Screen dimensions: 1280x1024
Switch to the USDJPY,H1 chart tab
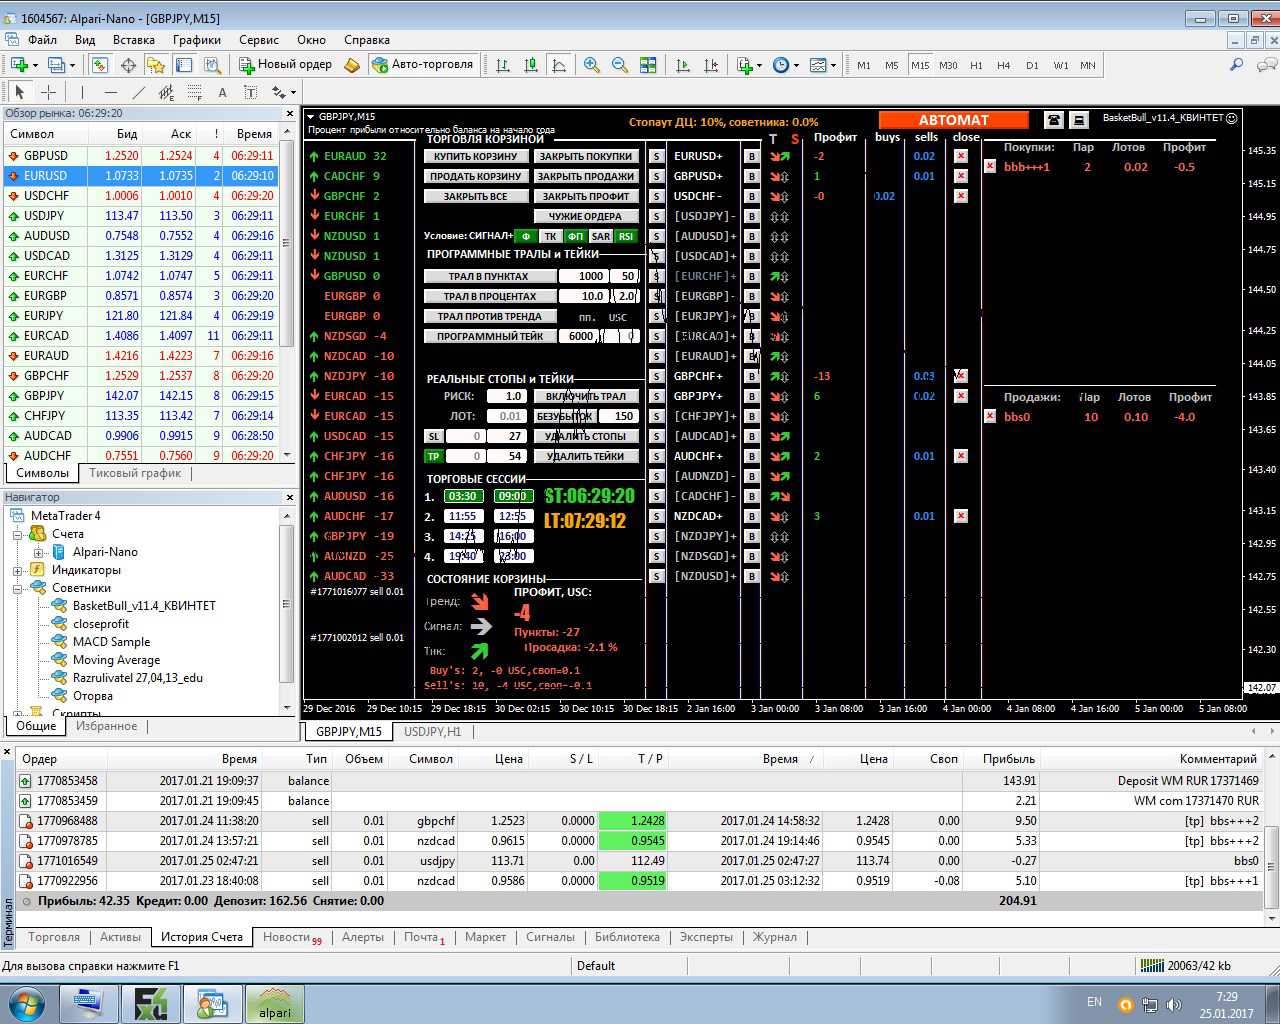[x=432, y=731]
